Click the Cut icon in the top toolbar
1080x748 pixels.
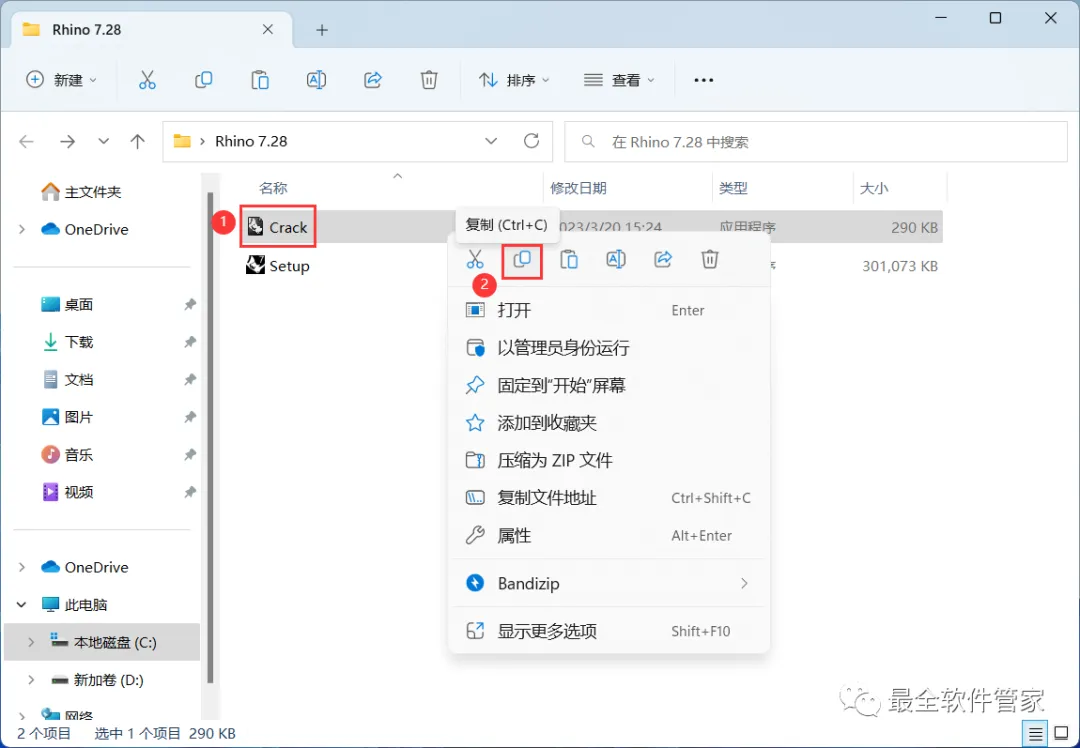[147, 80]
